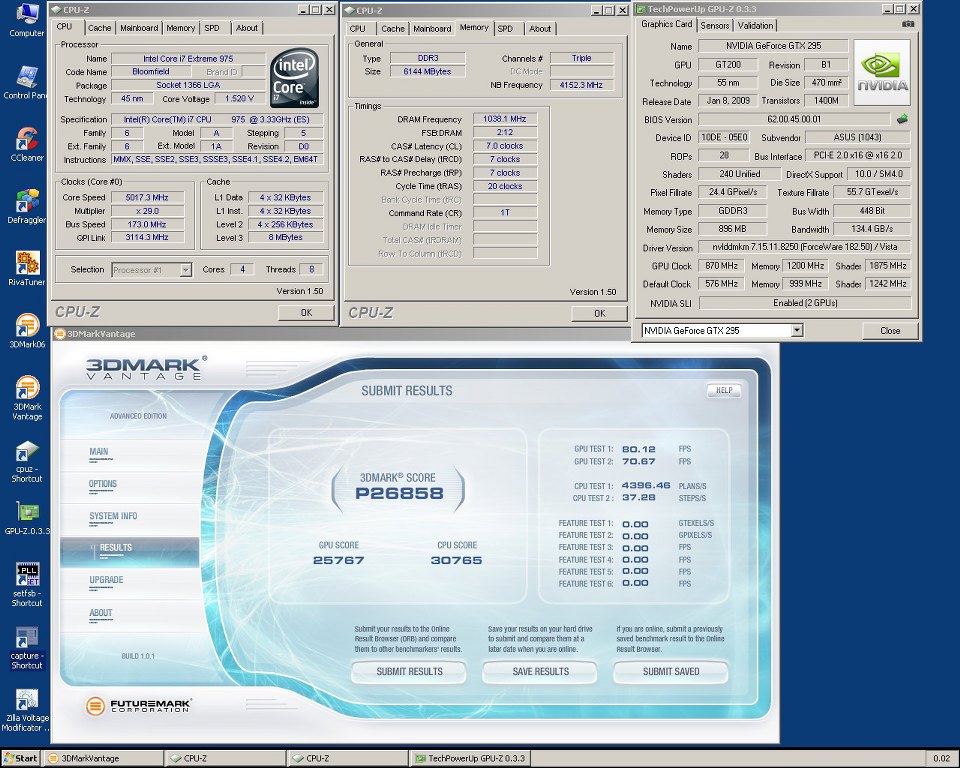Click the NVIDIA logo in GPU-Z
The height and width of the screenshot is (768, 960).
click(882, 72)
